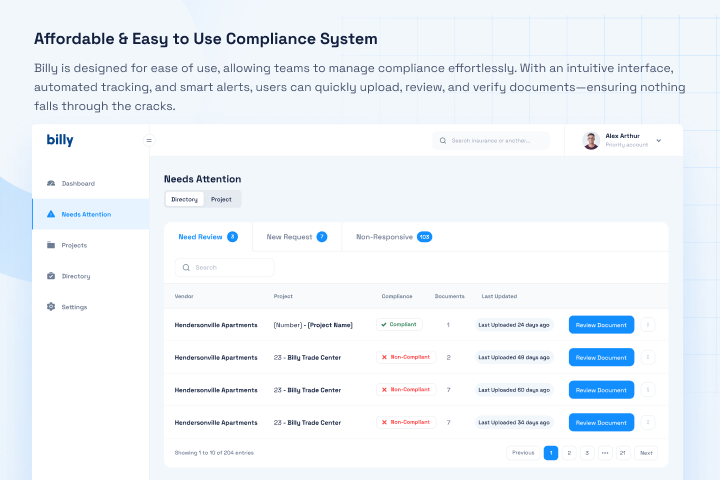Click the Needs Attention page heading
720x480 pixels.
click(x=202, y=179)
